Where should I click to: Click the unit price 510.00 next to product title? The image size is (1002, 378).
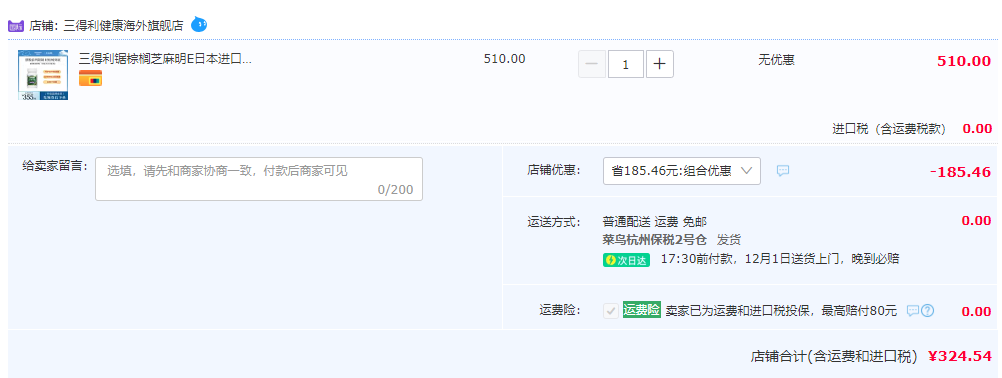click(x=504, y=59)
